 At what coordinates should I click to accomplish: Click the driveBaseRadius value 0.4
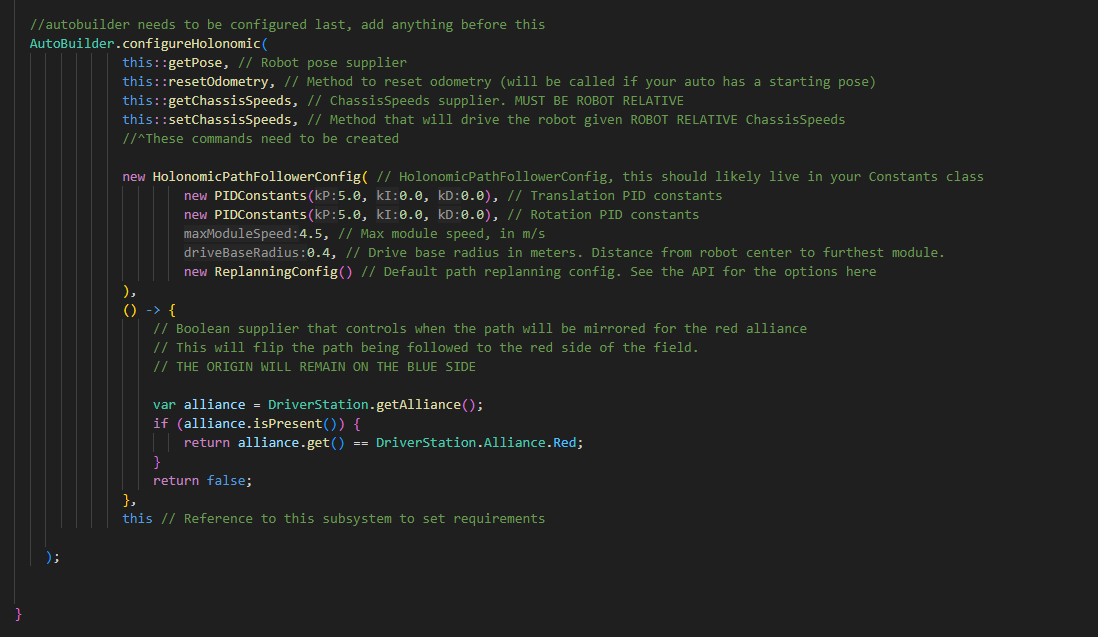318,252
